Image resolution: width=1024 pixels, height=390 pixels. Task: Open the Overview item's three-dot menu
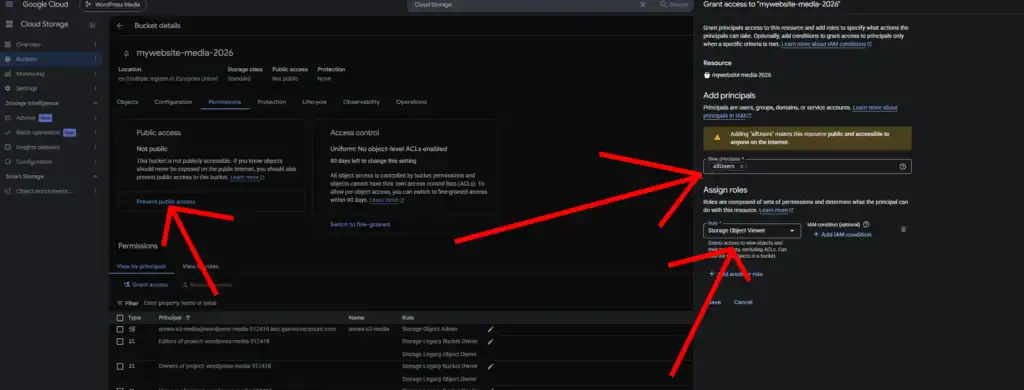tap(95, 44)
